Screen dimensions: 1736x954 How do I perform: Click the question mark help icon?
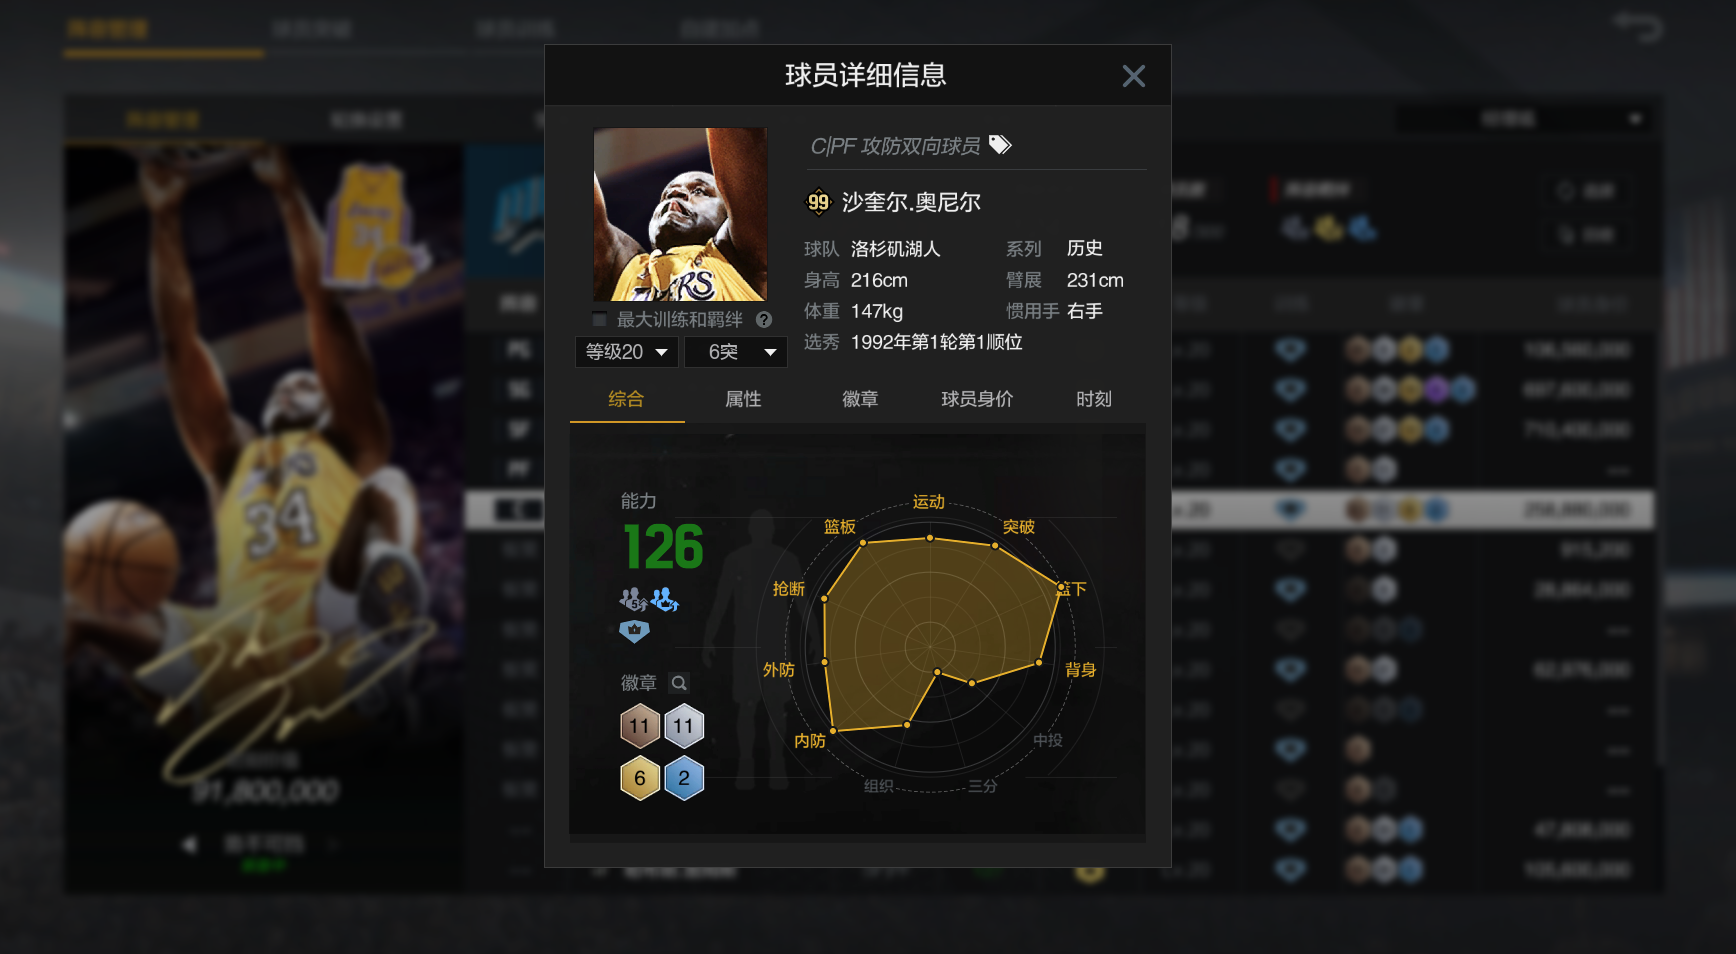tap(764, 320)
